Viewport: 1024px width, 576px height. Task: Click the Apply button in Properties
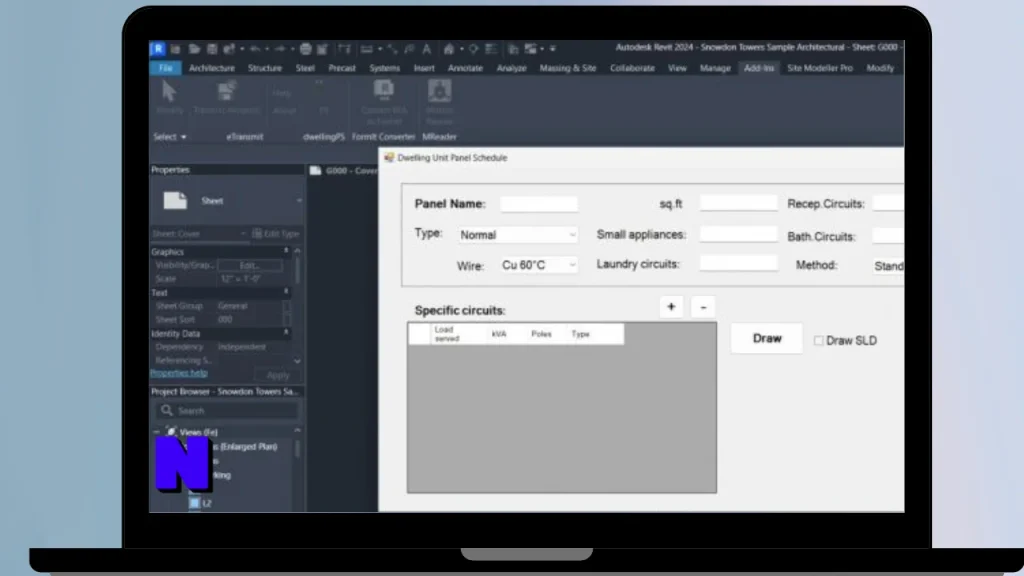(278, 375)
